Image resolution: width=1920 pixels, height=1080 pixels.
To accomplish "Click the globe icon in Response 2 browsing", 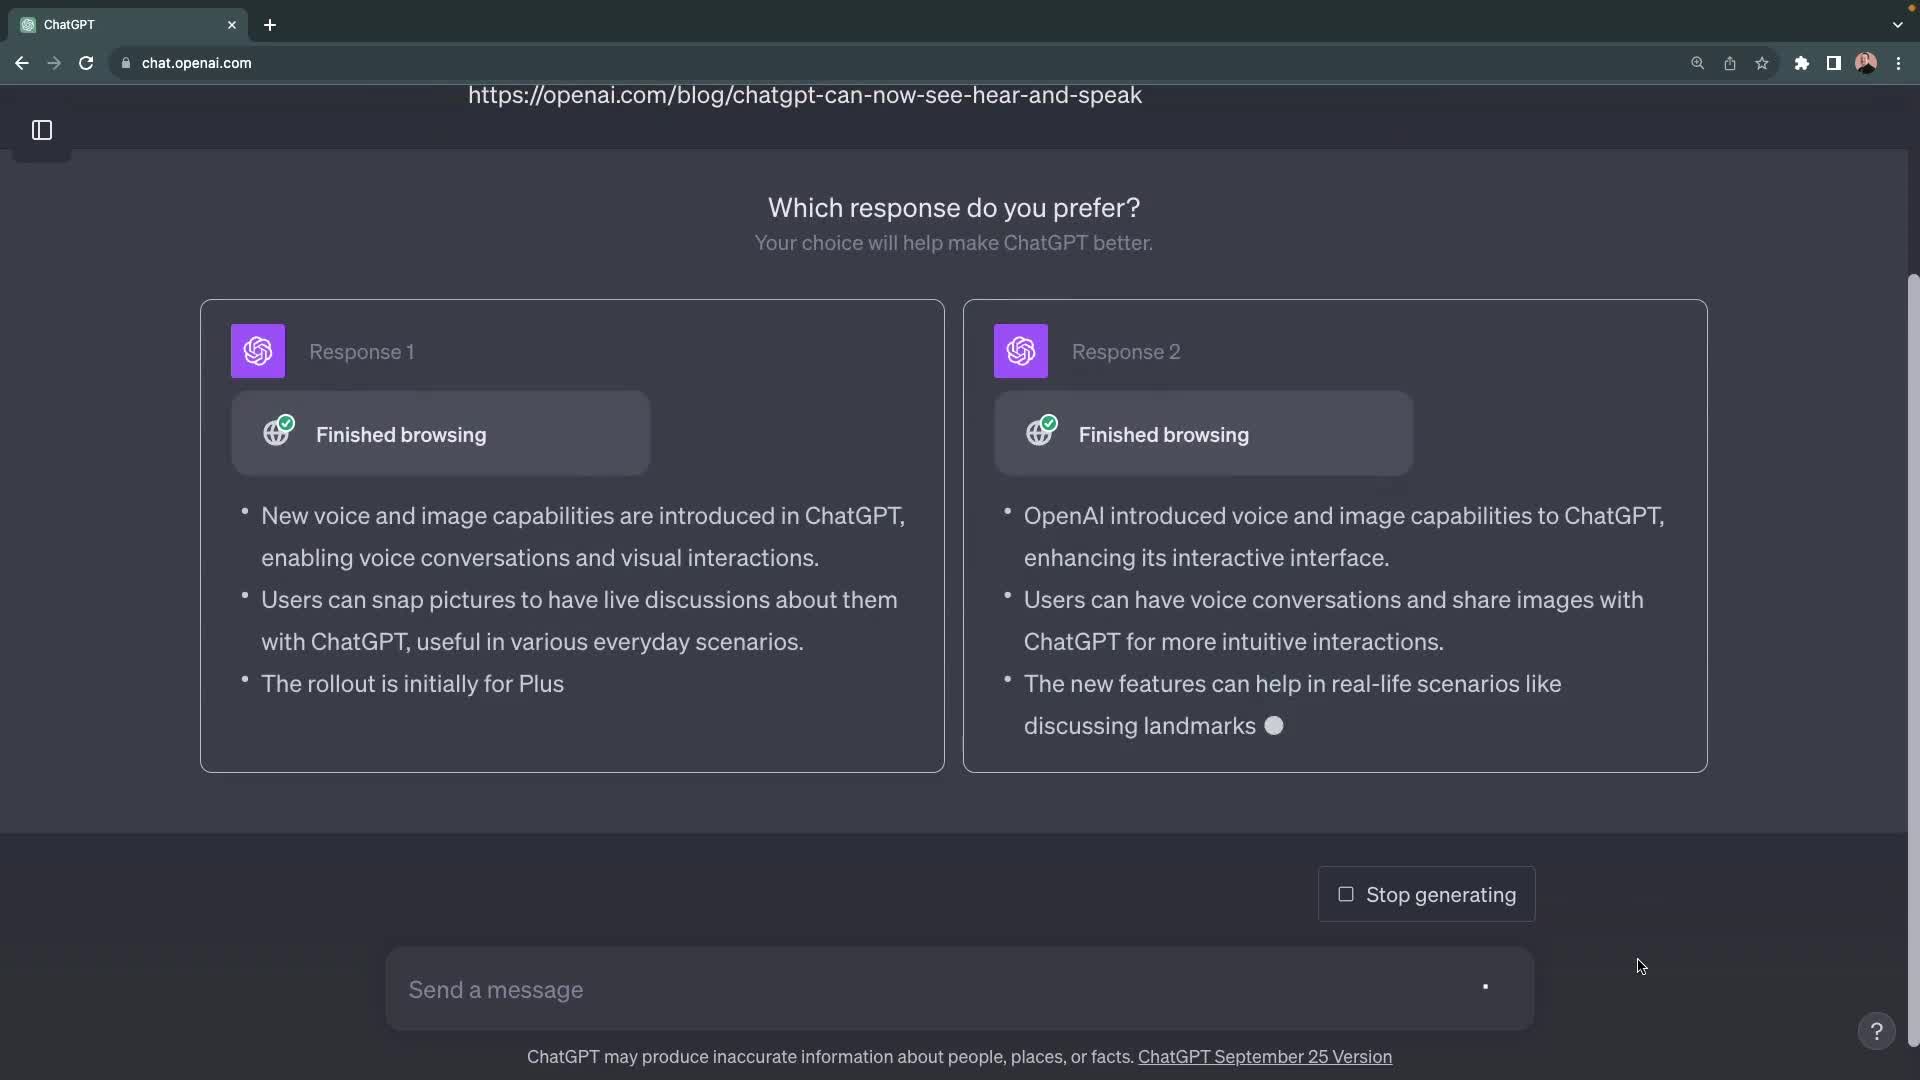I will [x=1040, y=433].
